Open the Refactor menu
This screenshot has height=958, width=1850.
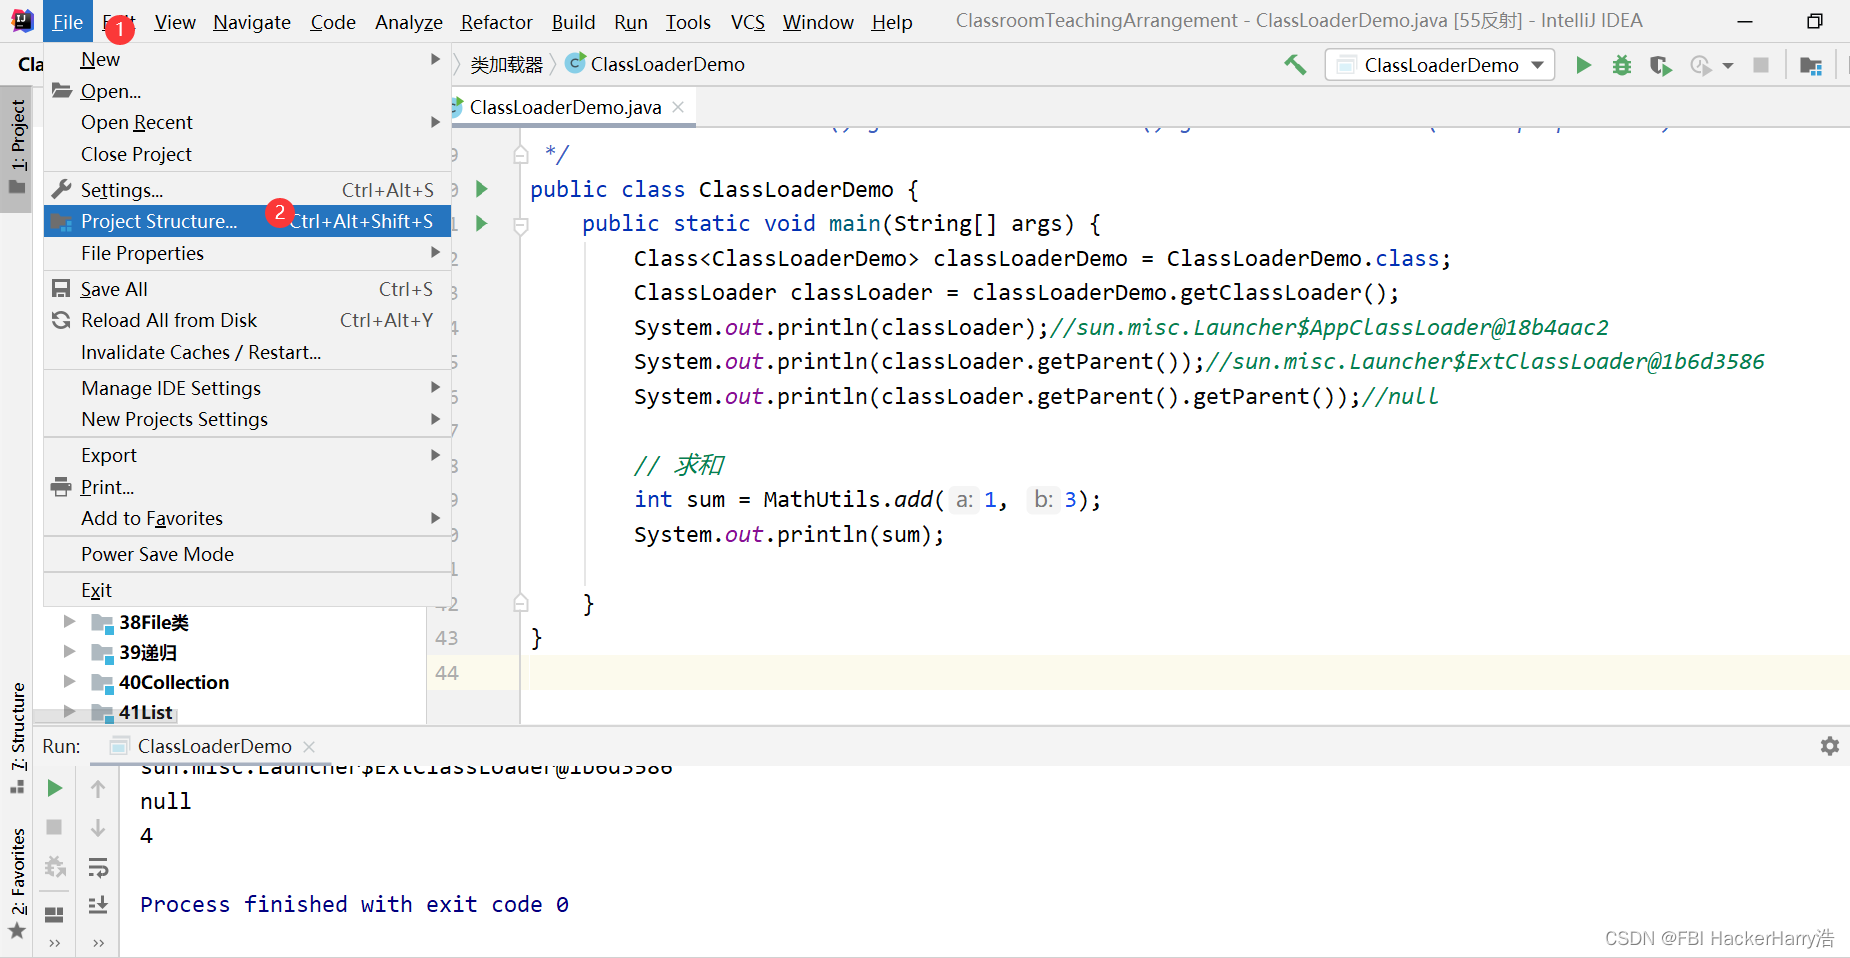point(496,22)
